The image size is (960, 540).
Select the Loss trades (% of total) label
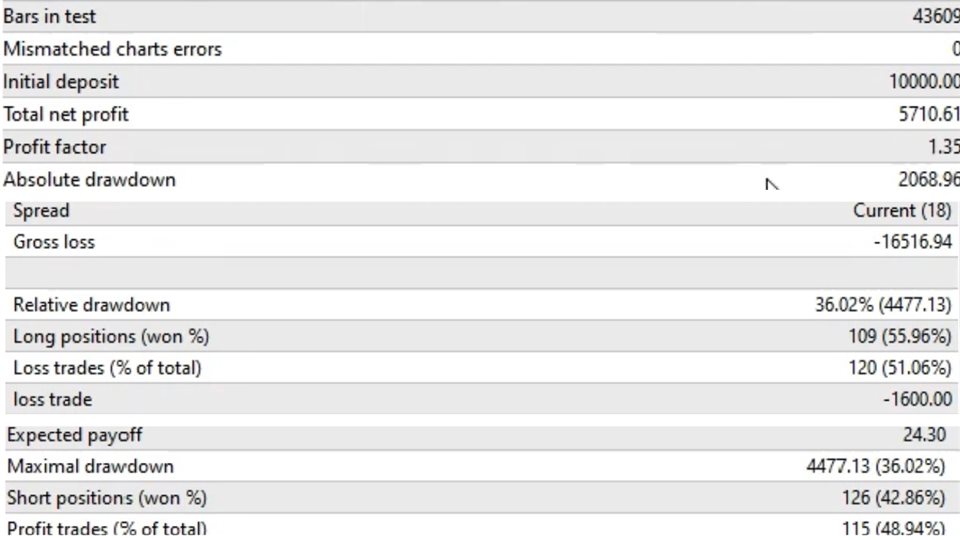point(107,368)
